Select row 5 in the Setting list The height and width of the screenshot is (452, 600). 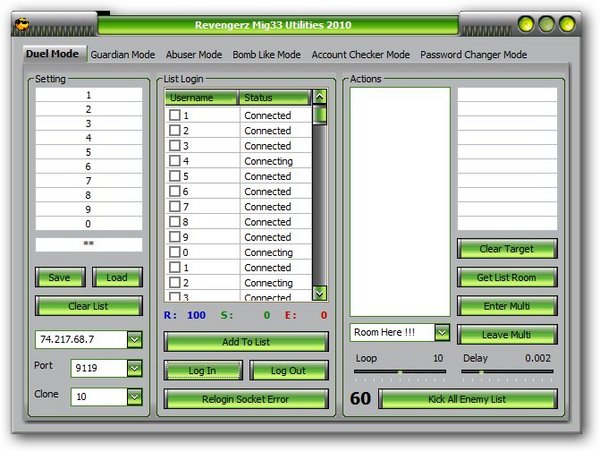[89, 152]
